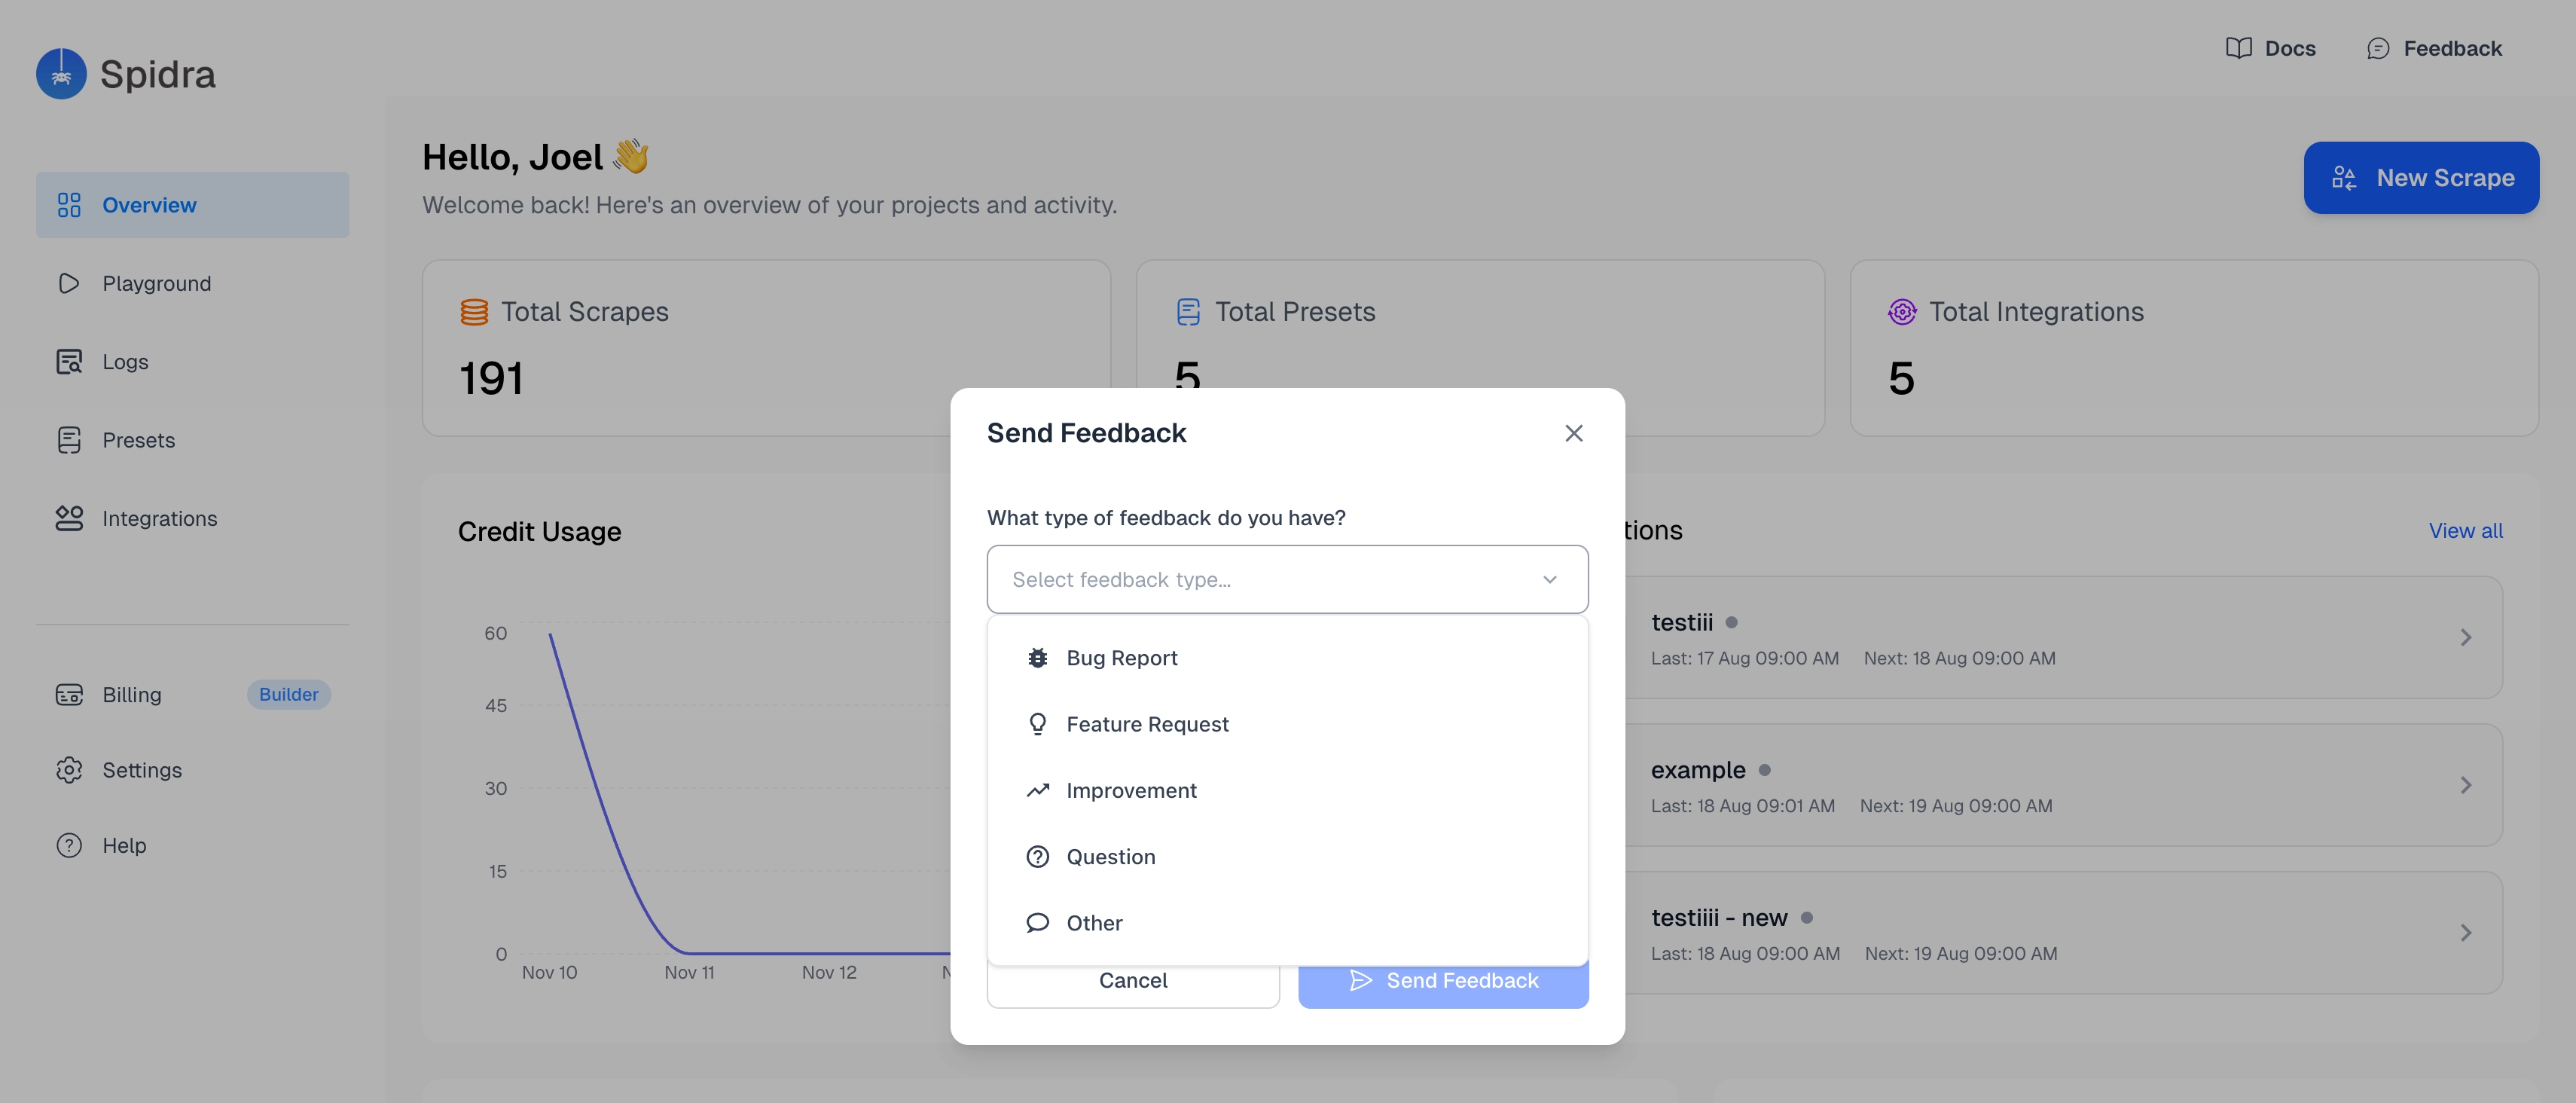Go to Settings from the sidebar

tap(142, 770)
